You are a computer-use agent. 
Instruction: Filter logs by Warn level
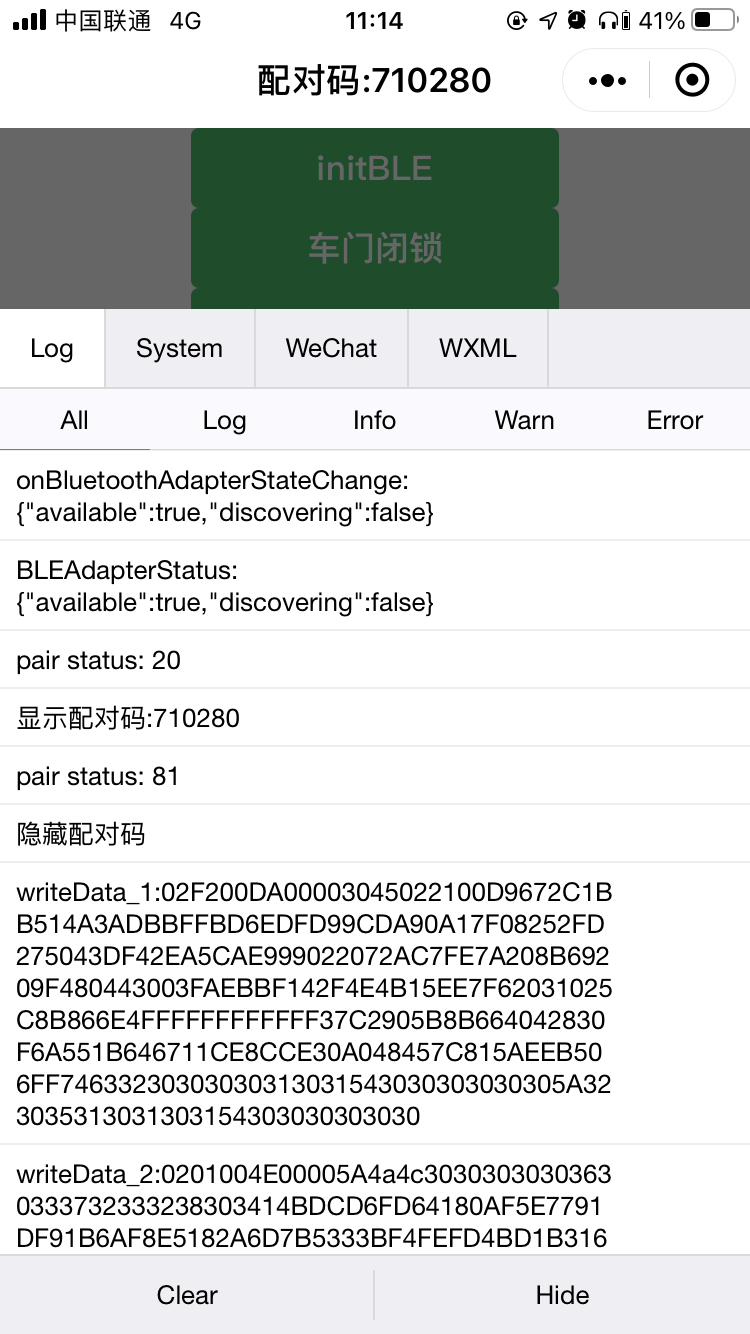pos(524,420)
